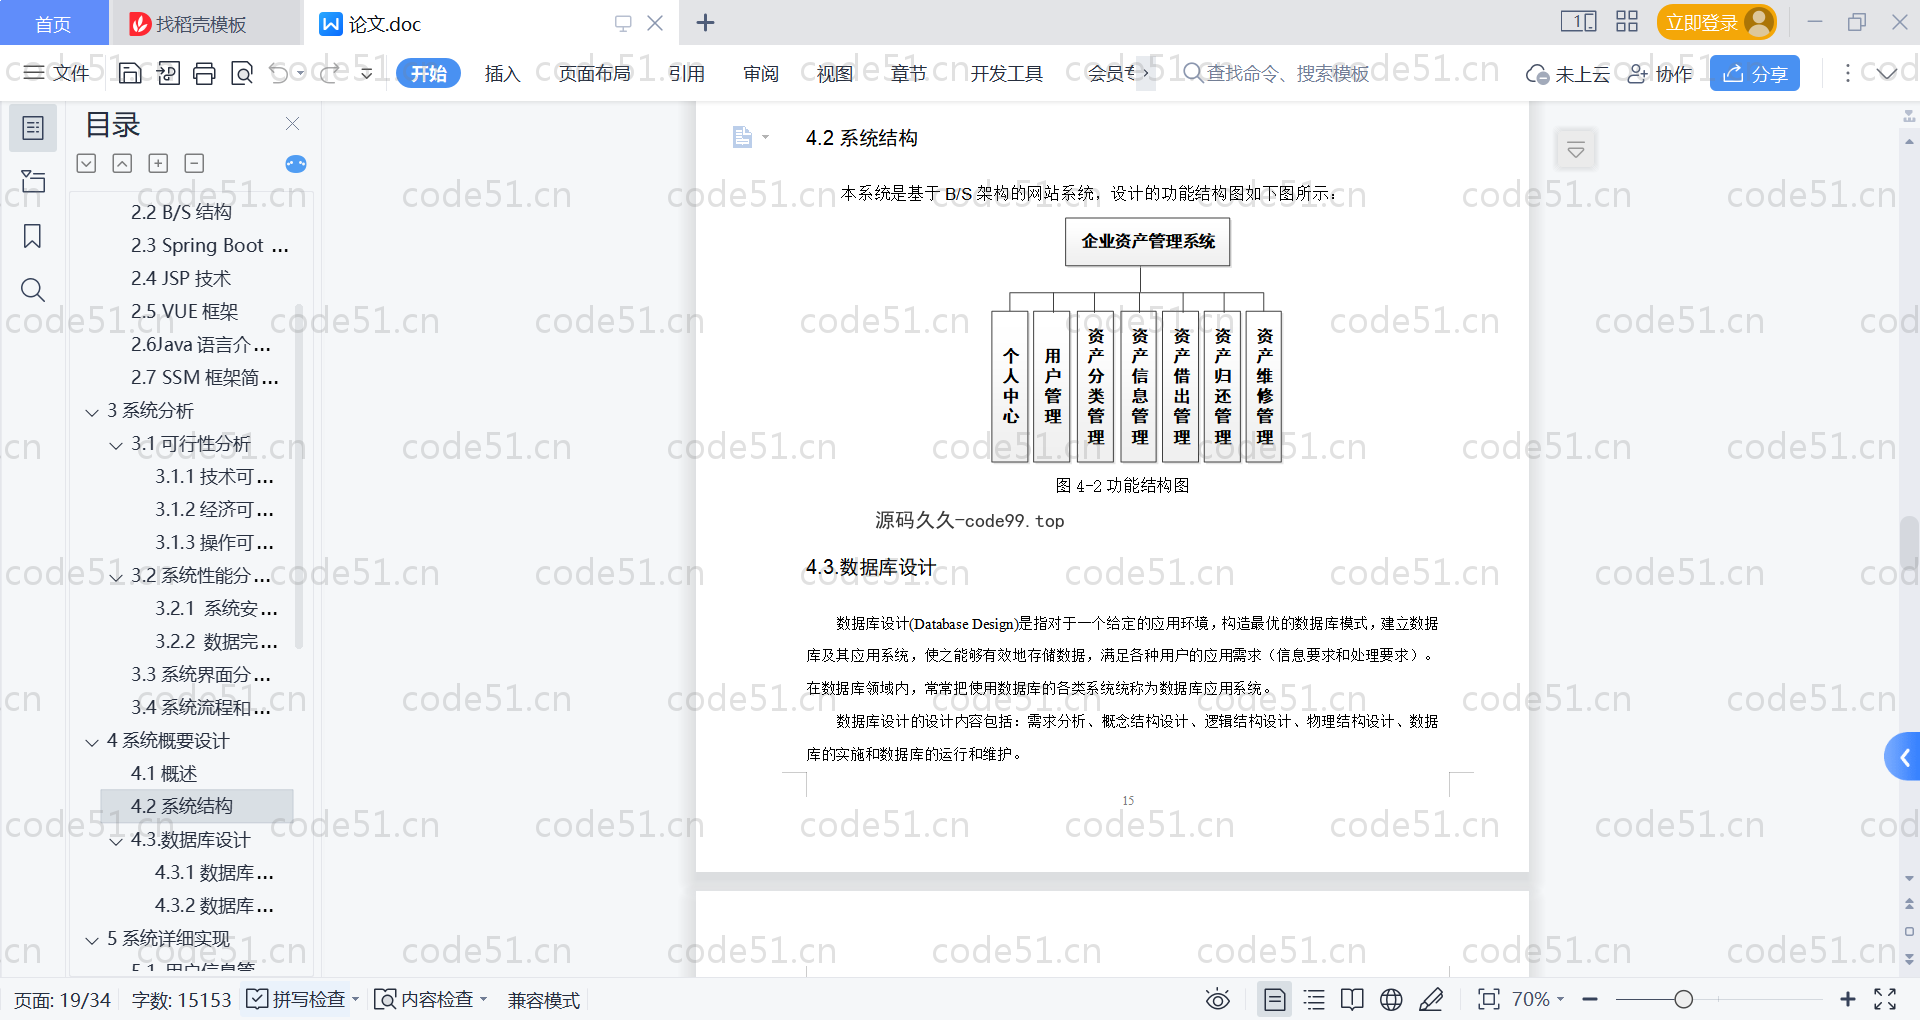This screenshot has width=1920, height=1020.
Task: Collapse the 3 系统分析 tree node
Action: pos(92,412)
